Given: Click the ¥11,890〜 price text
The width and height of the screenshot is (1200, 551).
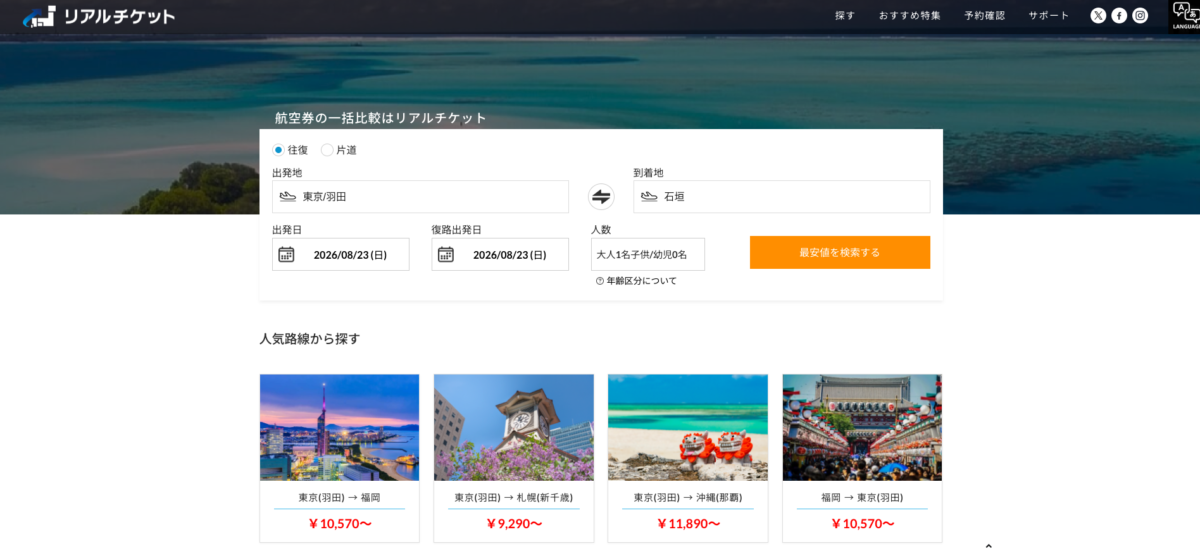Looking at the screenshot, I should tap(688, 524).
